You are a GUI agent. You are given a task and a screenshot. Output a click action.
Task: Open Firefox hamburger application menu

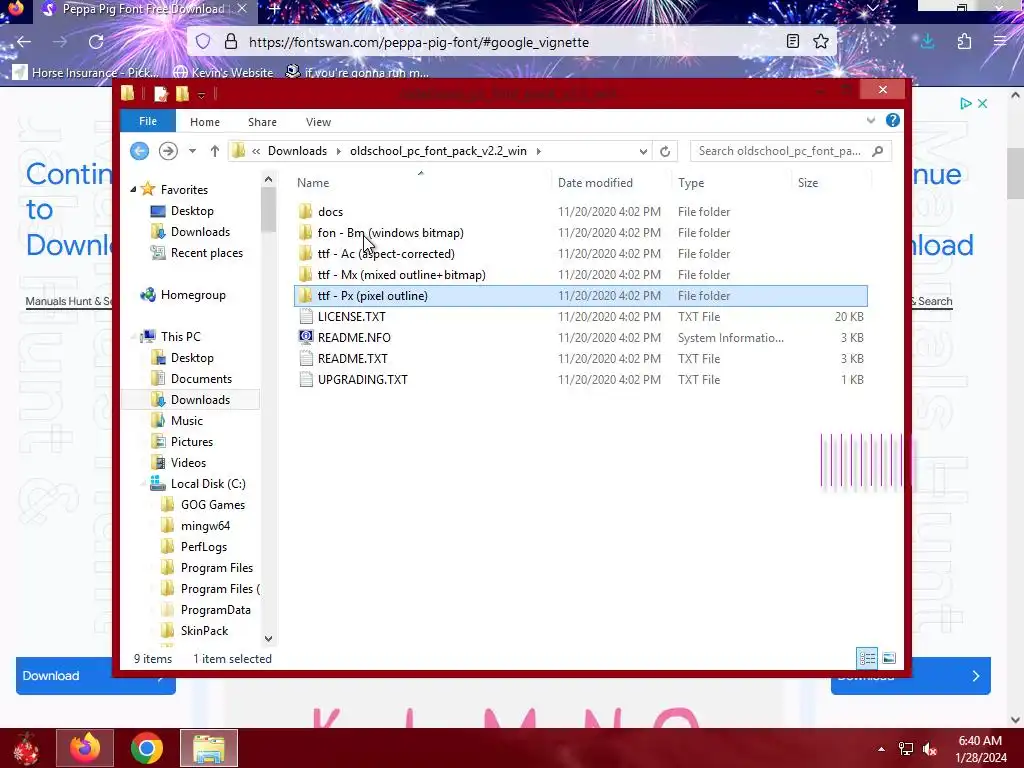(1000, 42)
